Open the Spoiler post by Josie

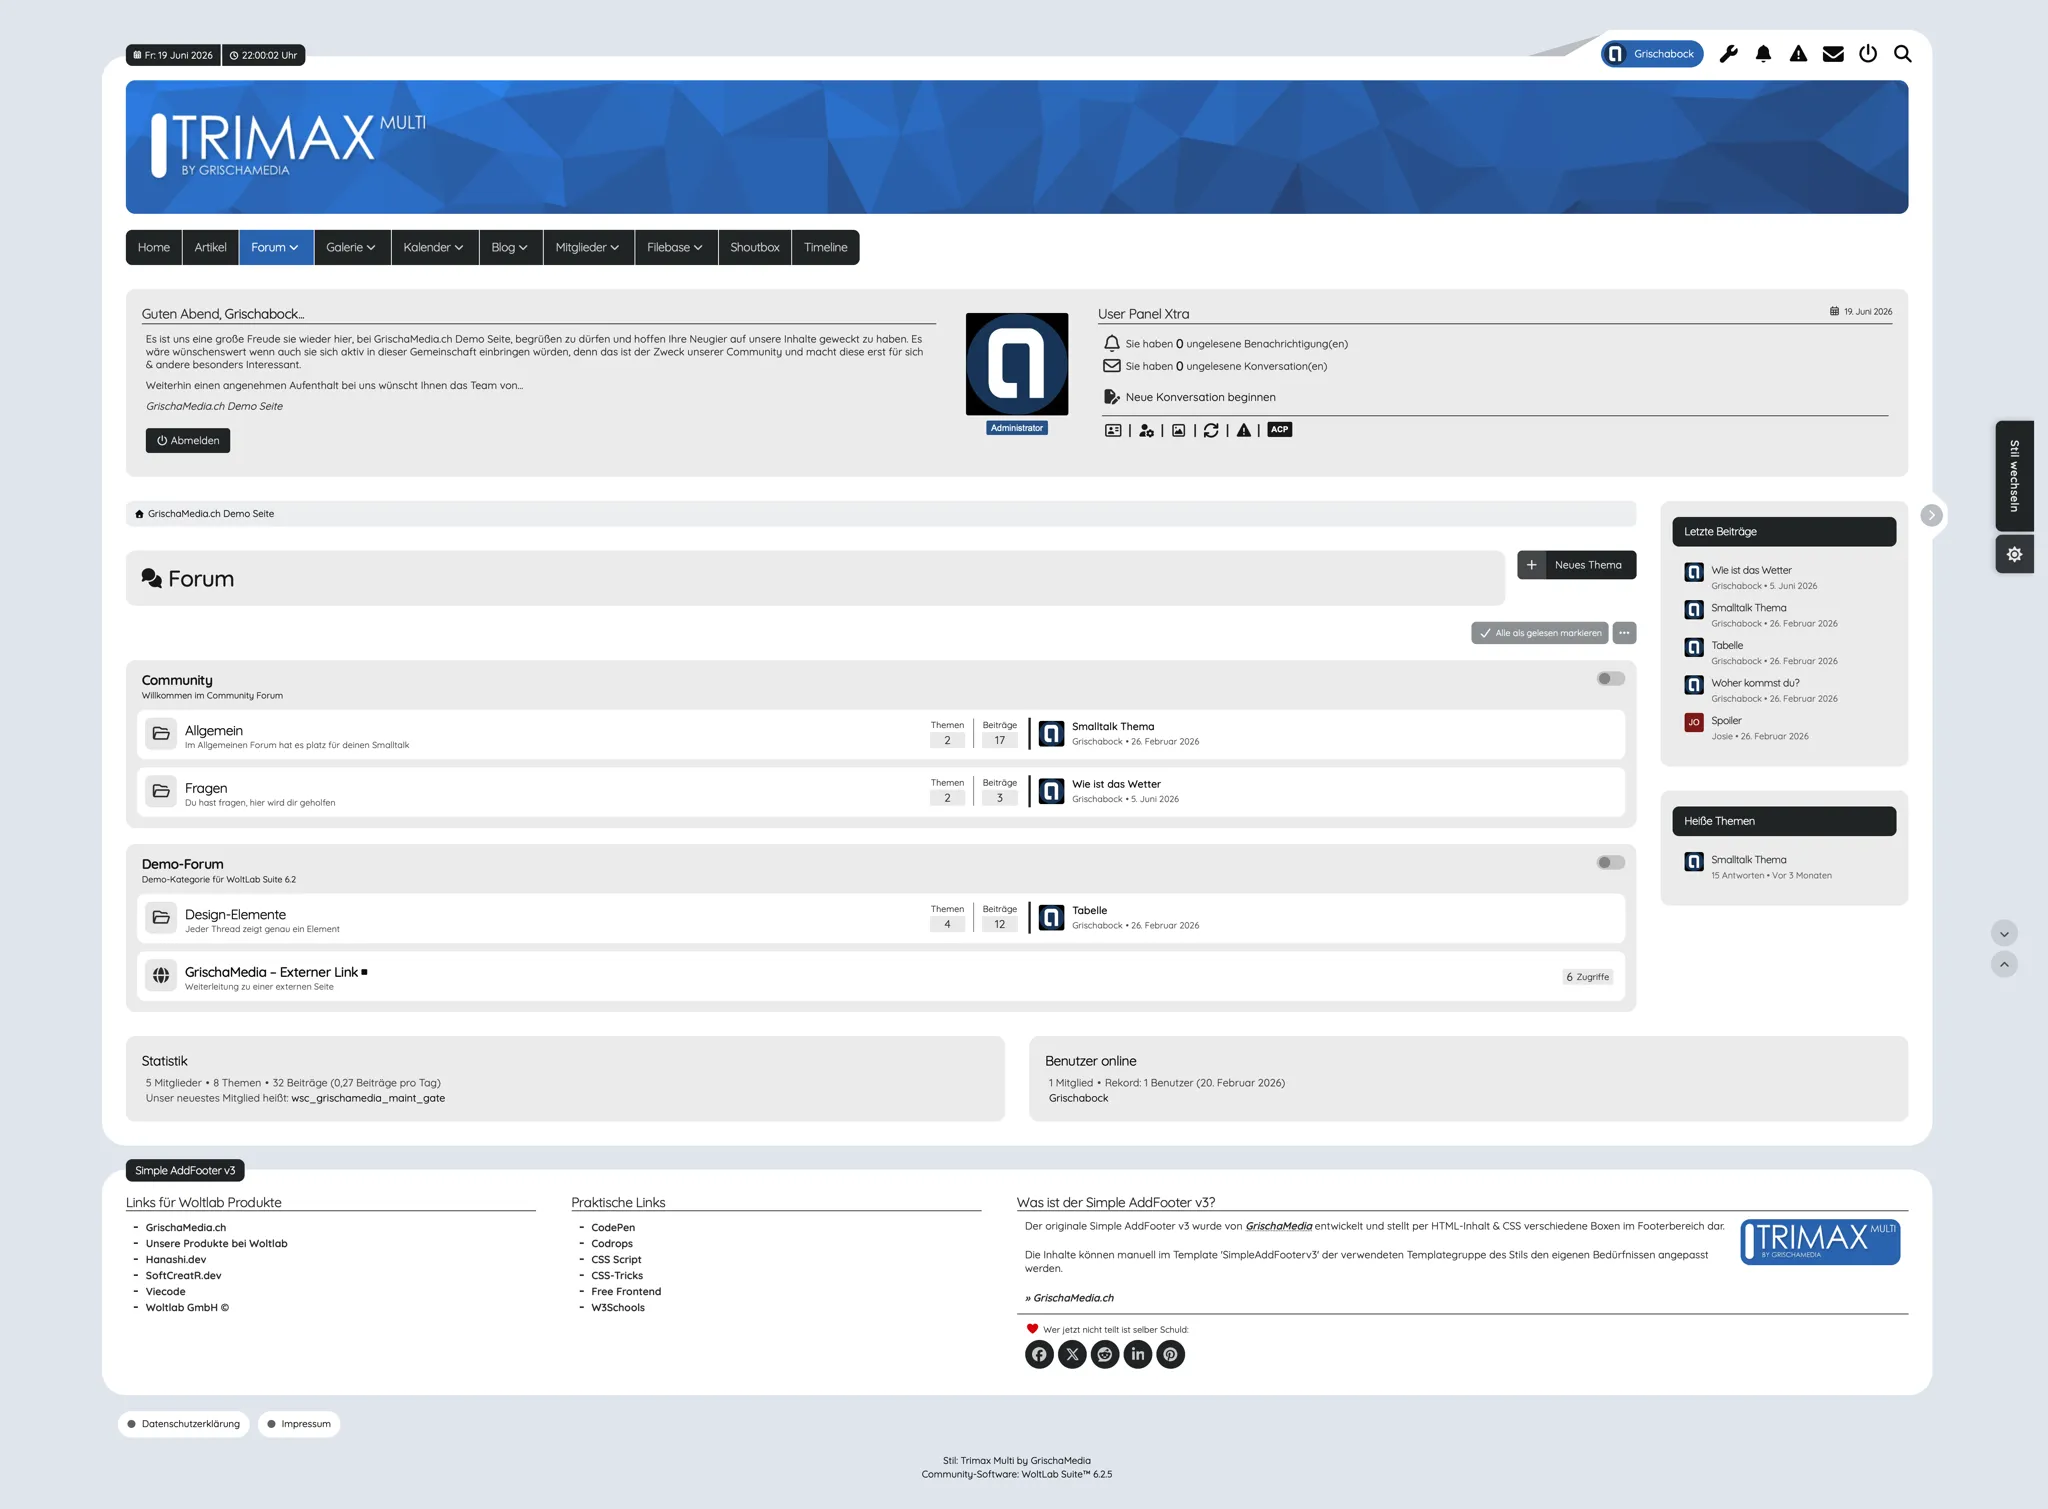(x=1726, y=720)
